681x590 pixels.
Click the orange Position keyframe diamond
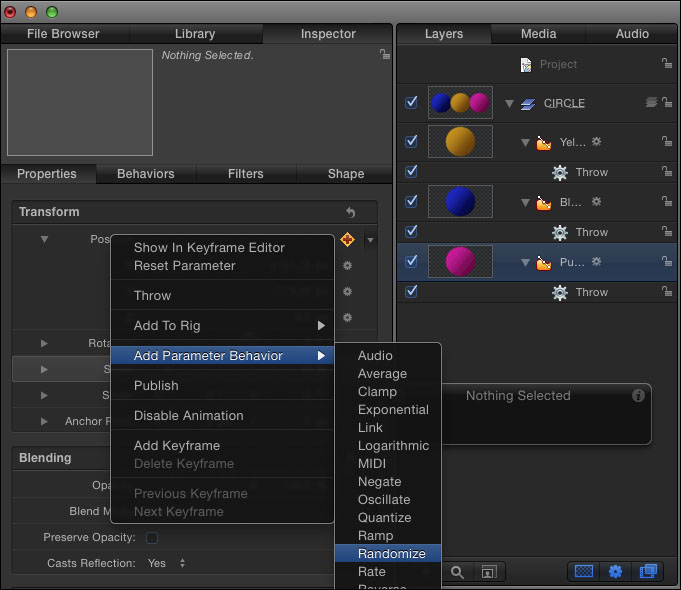click(347, 239)
